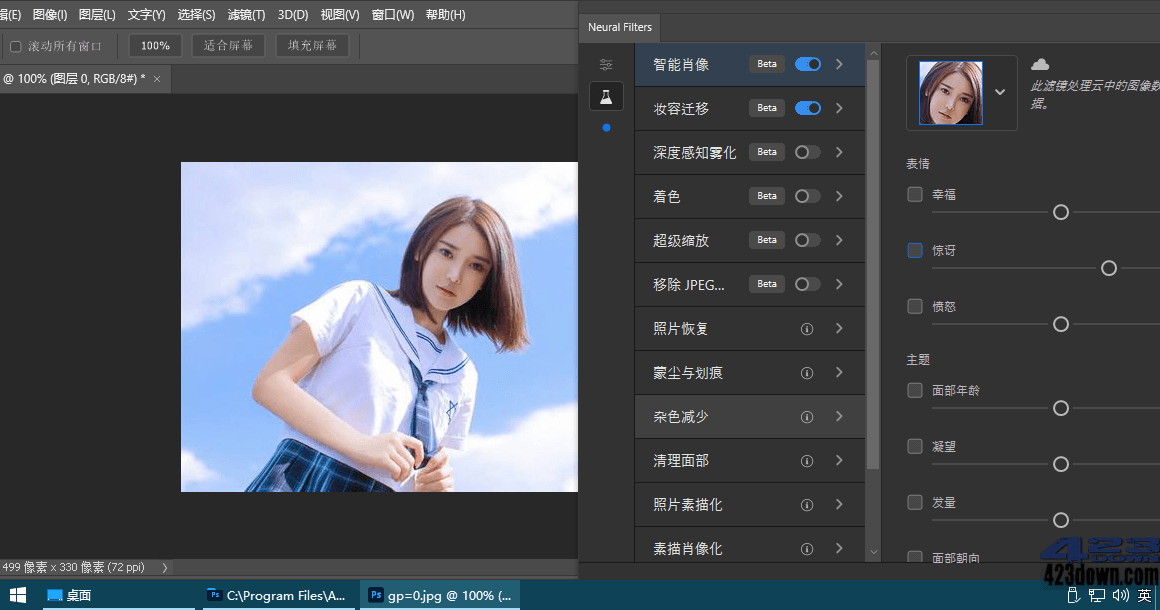Click the info icon beside 清理面部
The width and height of the screenshot is (1160, 610).
click(807, 460)
